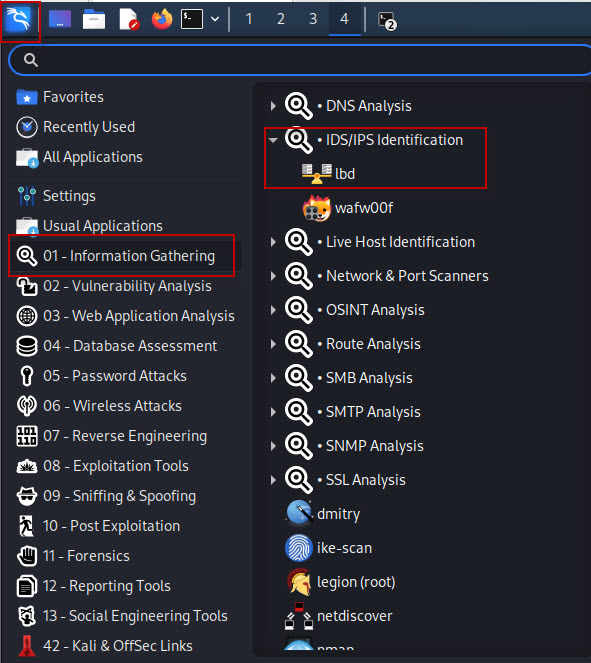This screenshot has width=591, height=663.
Task: Launch netdiscover
Action: pyautogui.click(x=338, y=616)
